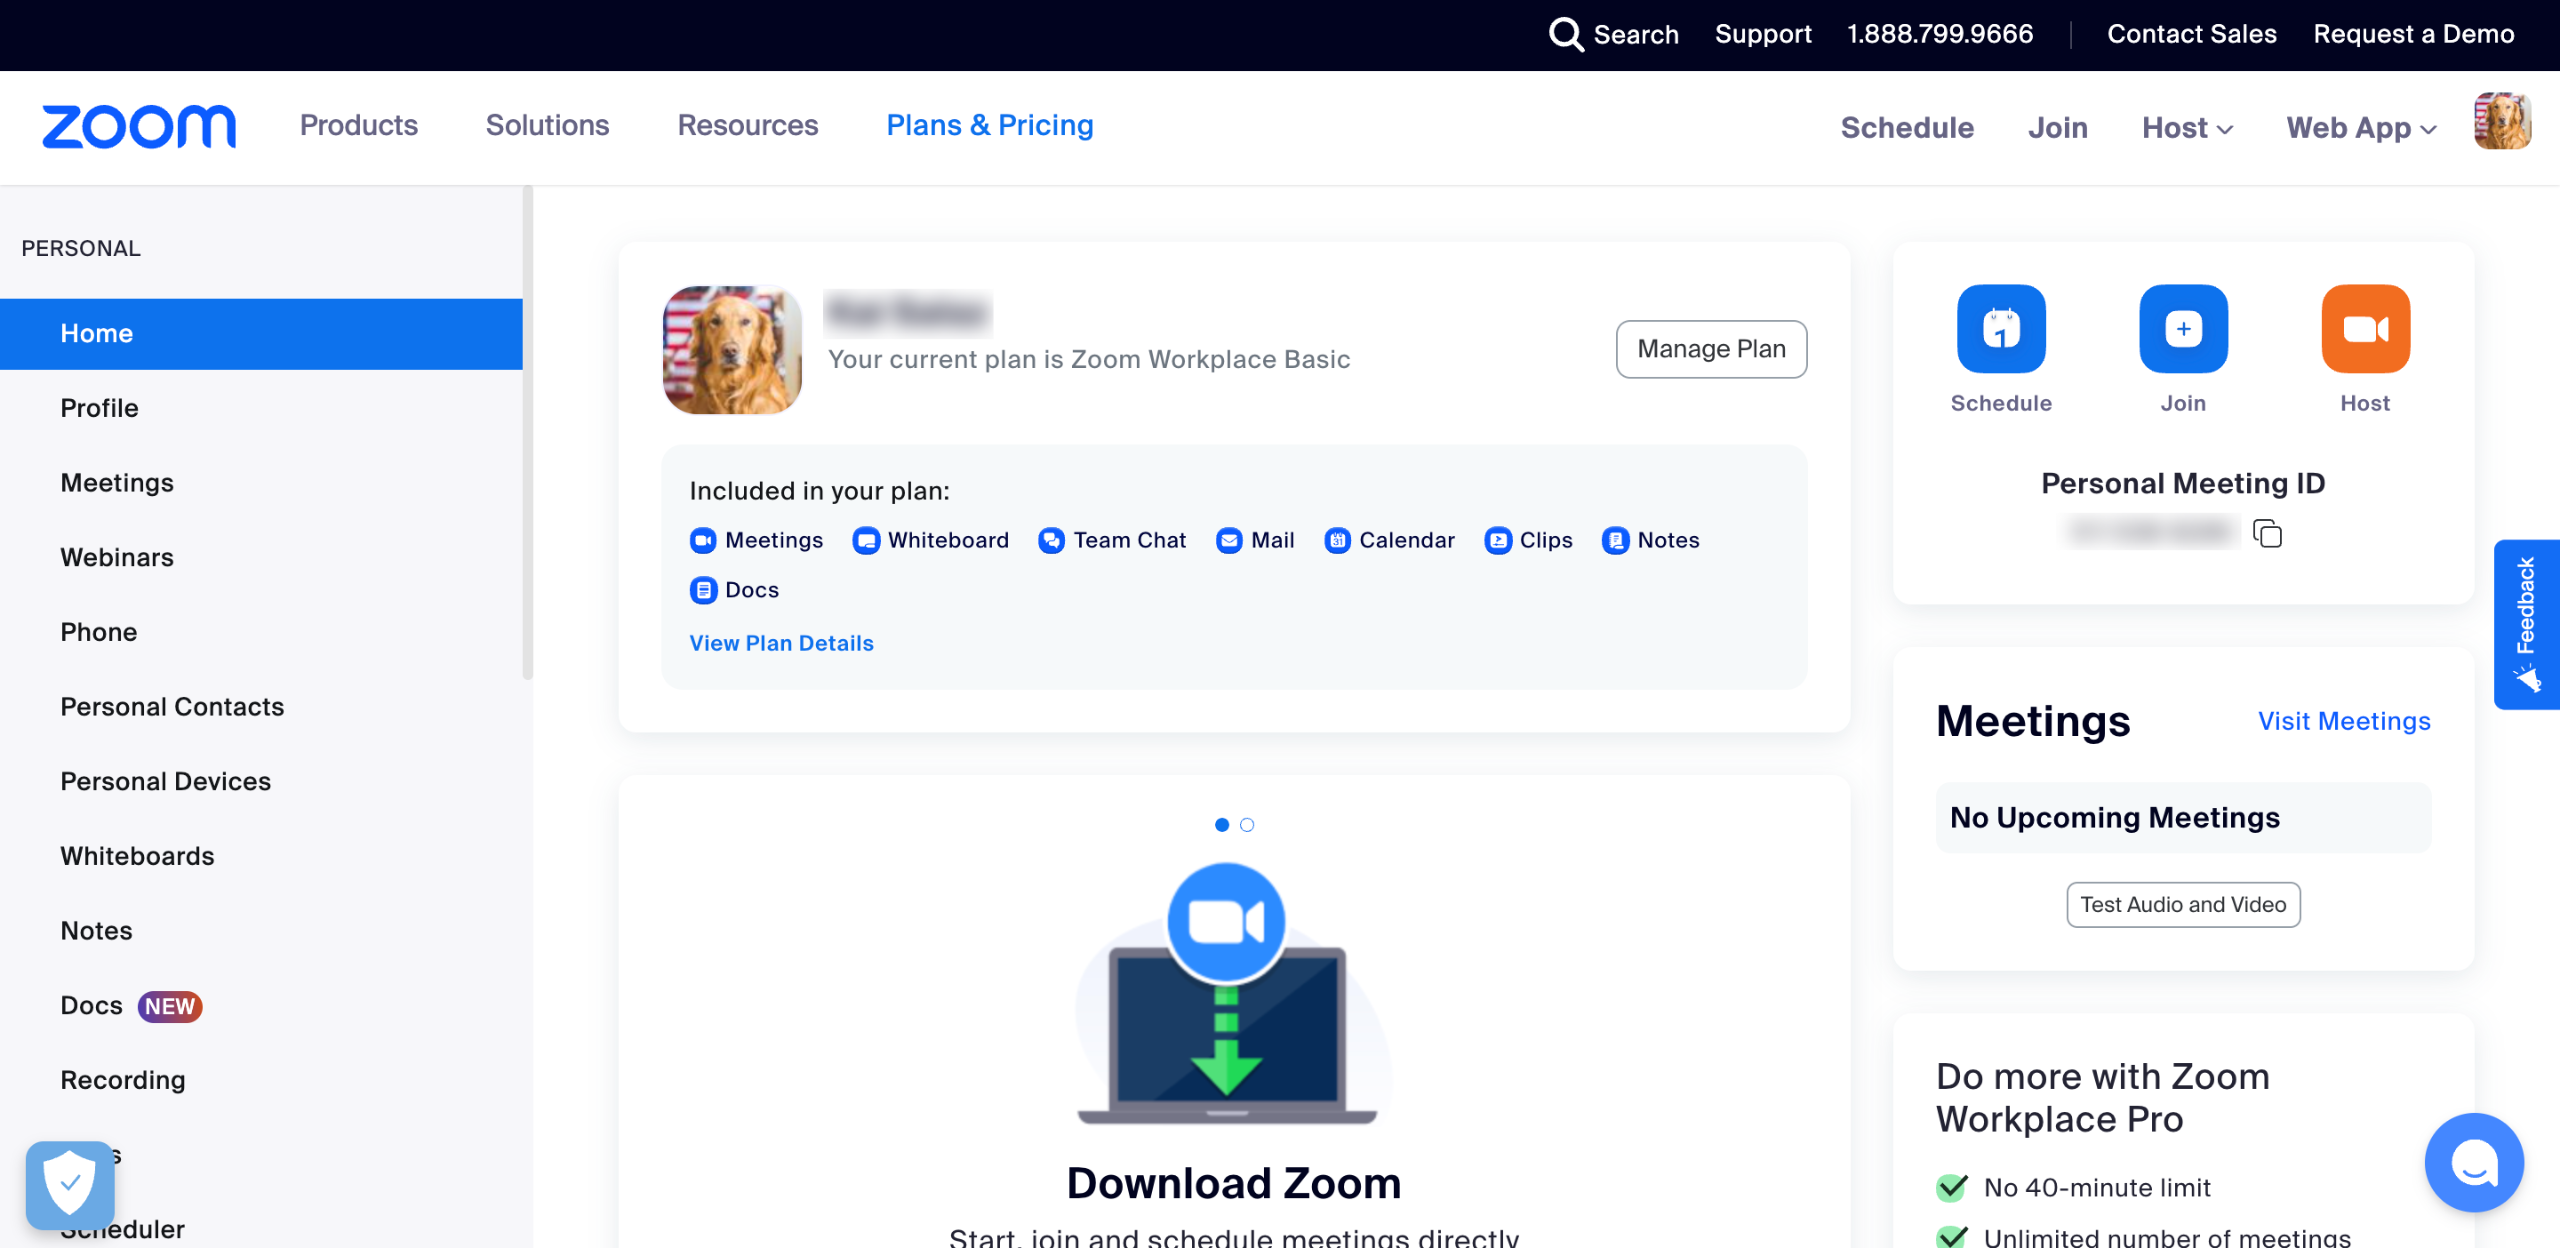2560x1248 pixels.
Task: Click the blue Schedule calendar icon
Action: tap(2001, 329)
